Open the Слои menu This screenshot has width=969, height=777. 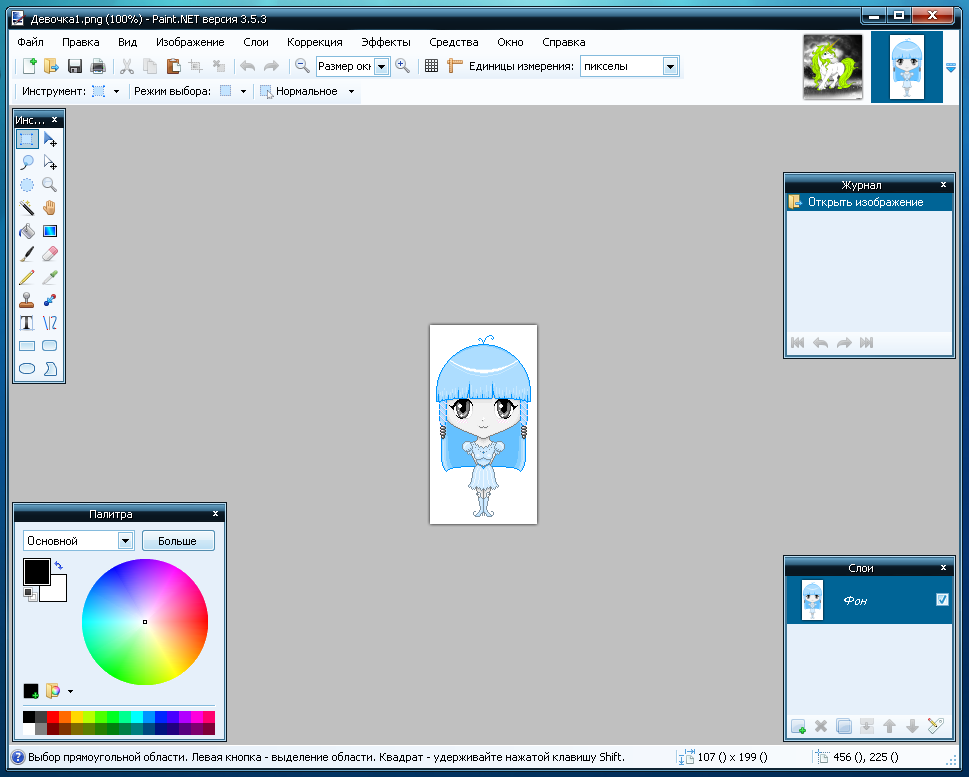(256, 42)
